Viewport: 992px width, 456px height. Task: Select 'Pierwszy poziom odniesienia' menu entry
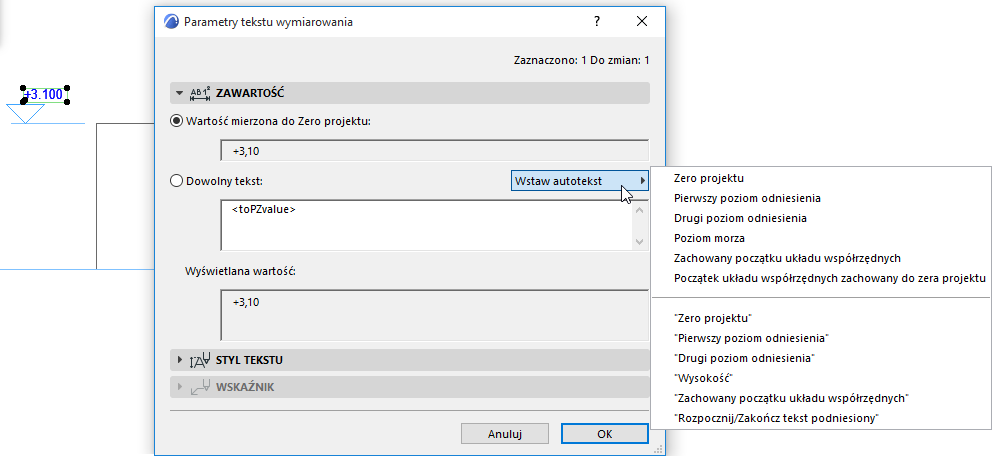747,198
